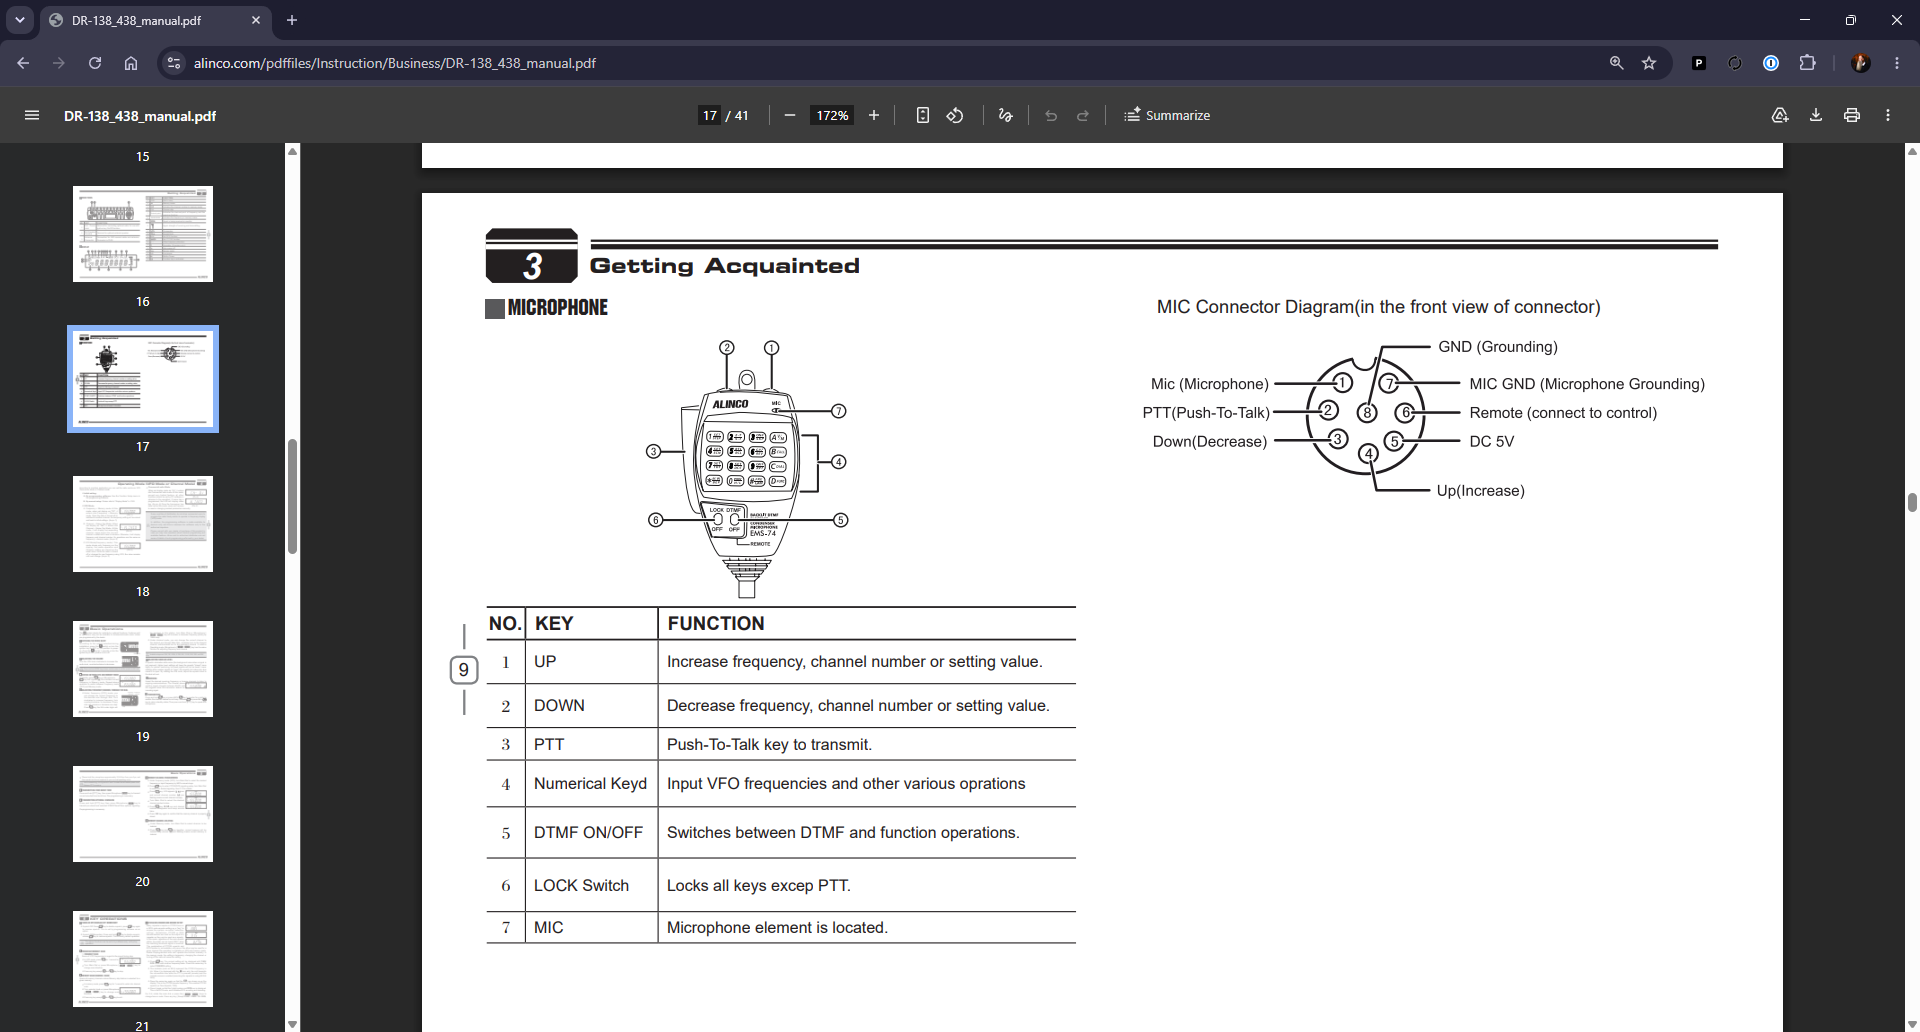Click the 'Numerical Keyd' table cell

click(590, 784)
